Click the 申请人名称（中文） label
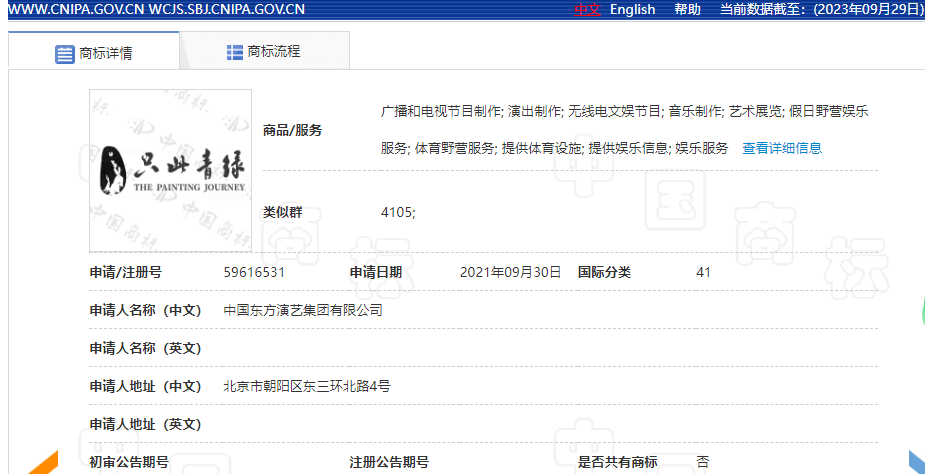Screen dimensions: 925x474 click(145, 310)
